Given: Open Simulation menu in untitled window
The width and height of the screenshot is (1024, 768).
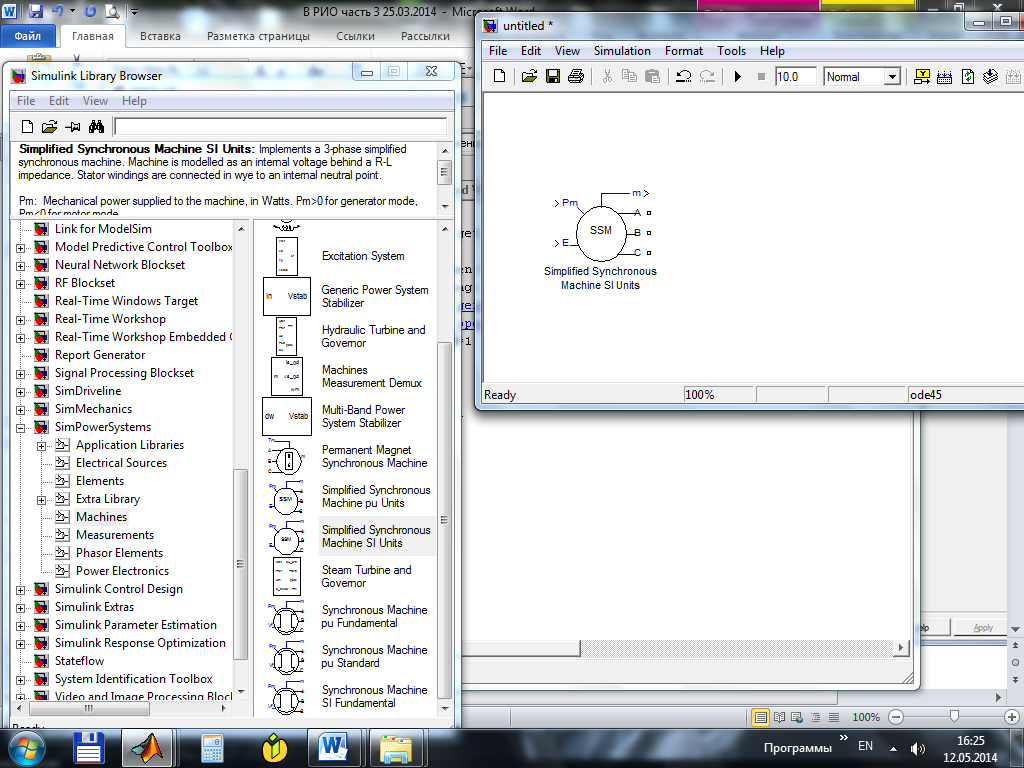Looking at the screenshot, I should tap(622, 51).
